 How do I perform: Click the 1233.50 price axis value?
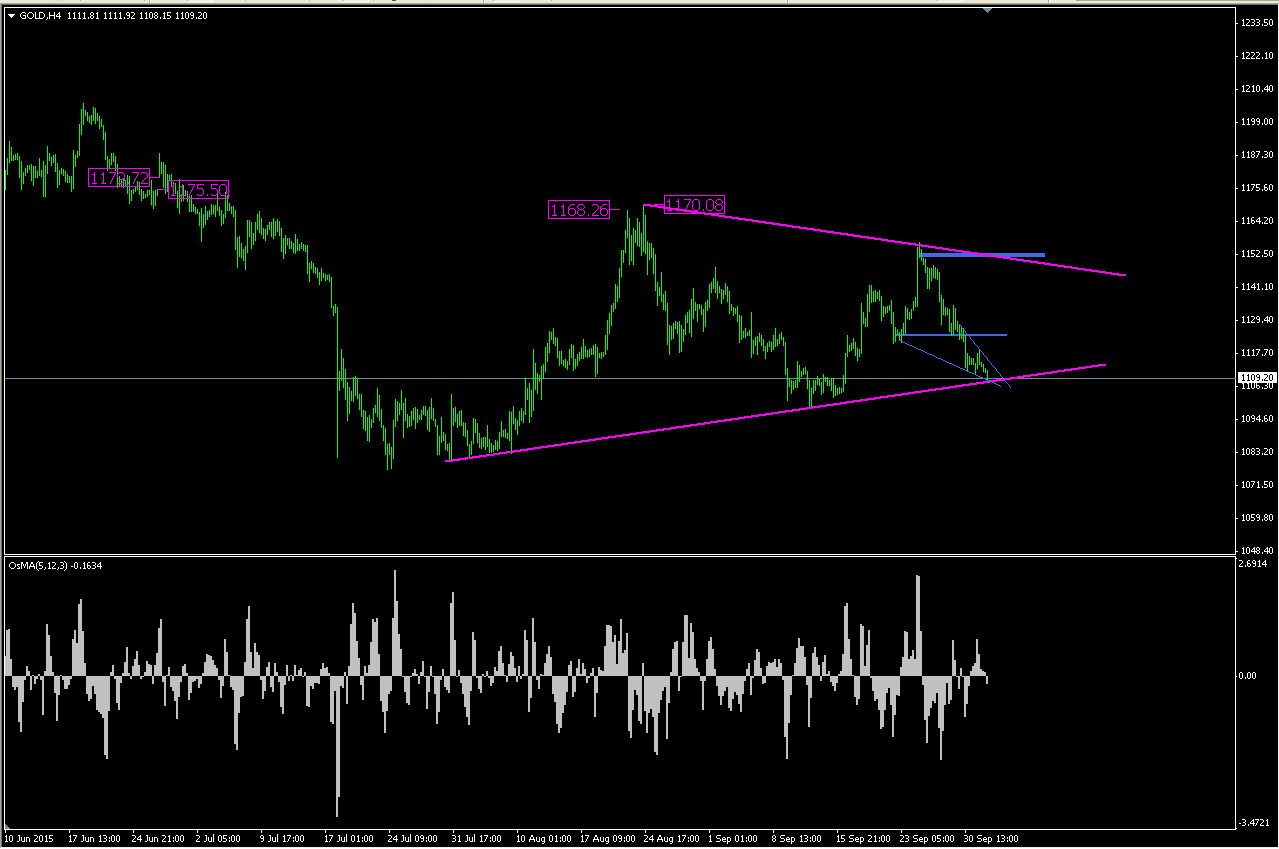(x=1257, y=23)
